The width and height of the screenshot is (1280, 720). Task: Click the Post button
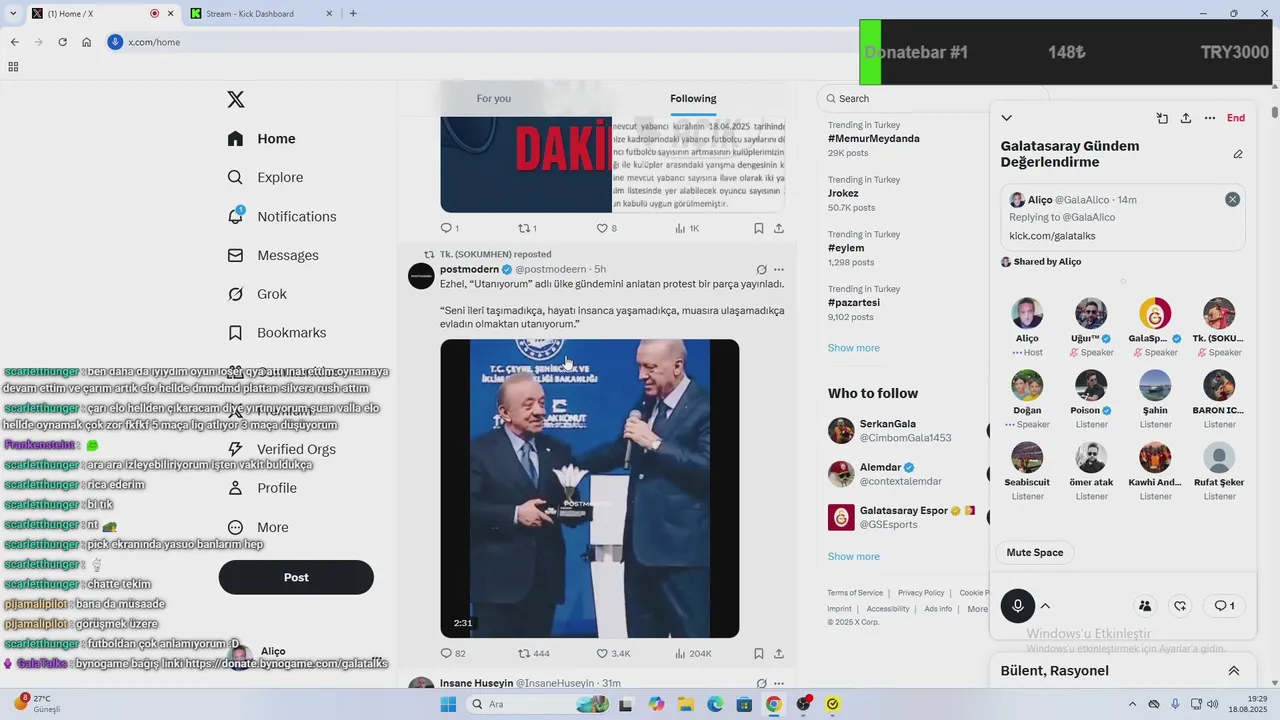pyautogui.click(x=296, y=577)
